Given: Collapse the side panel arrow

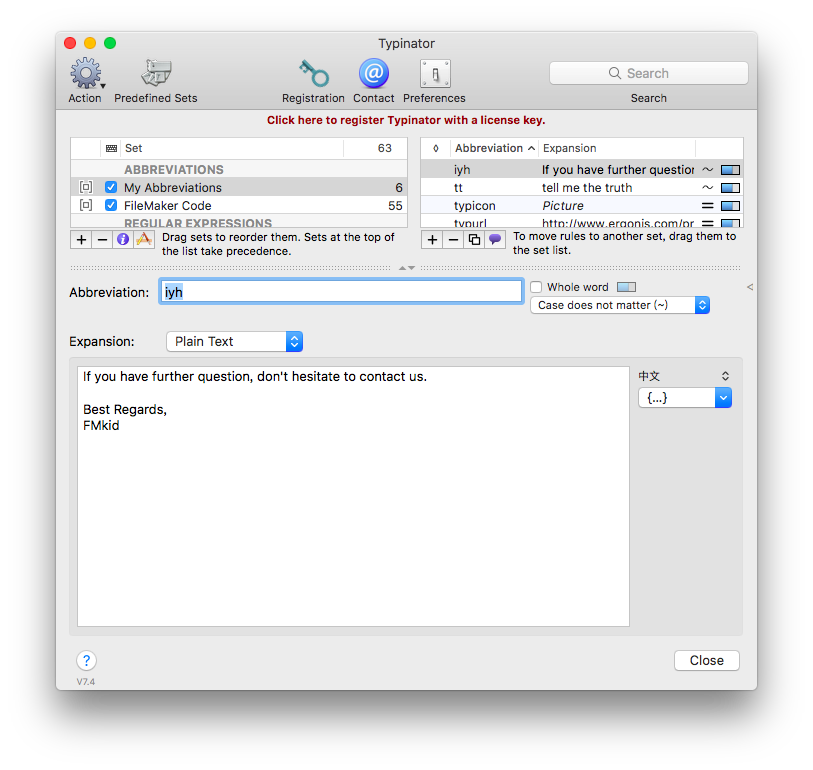Looking at the screenshot, I should [750, 287].
